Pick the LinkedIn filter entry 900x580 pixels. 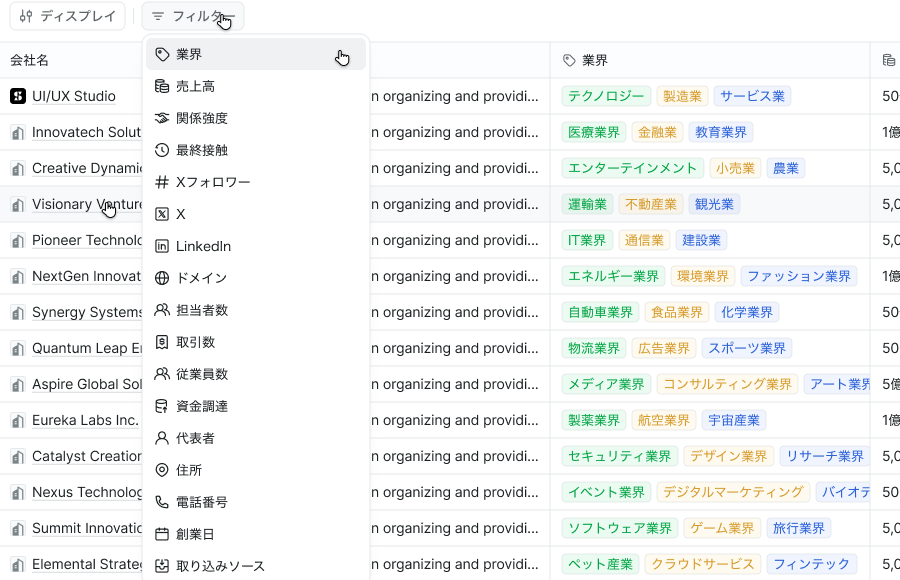255,246
